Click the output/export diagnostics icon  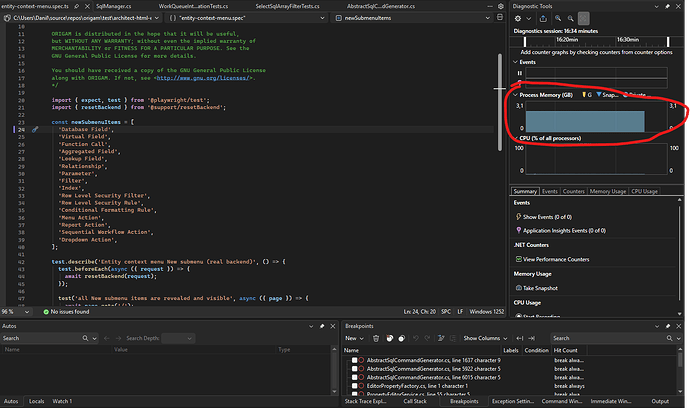pyautogui.click(x=543, y=18)
